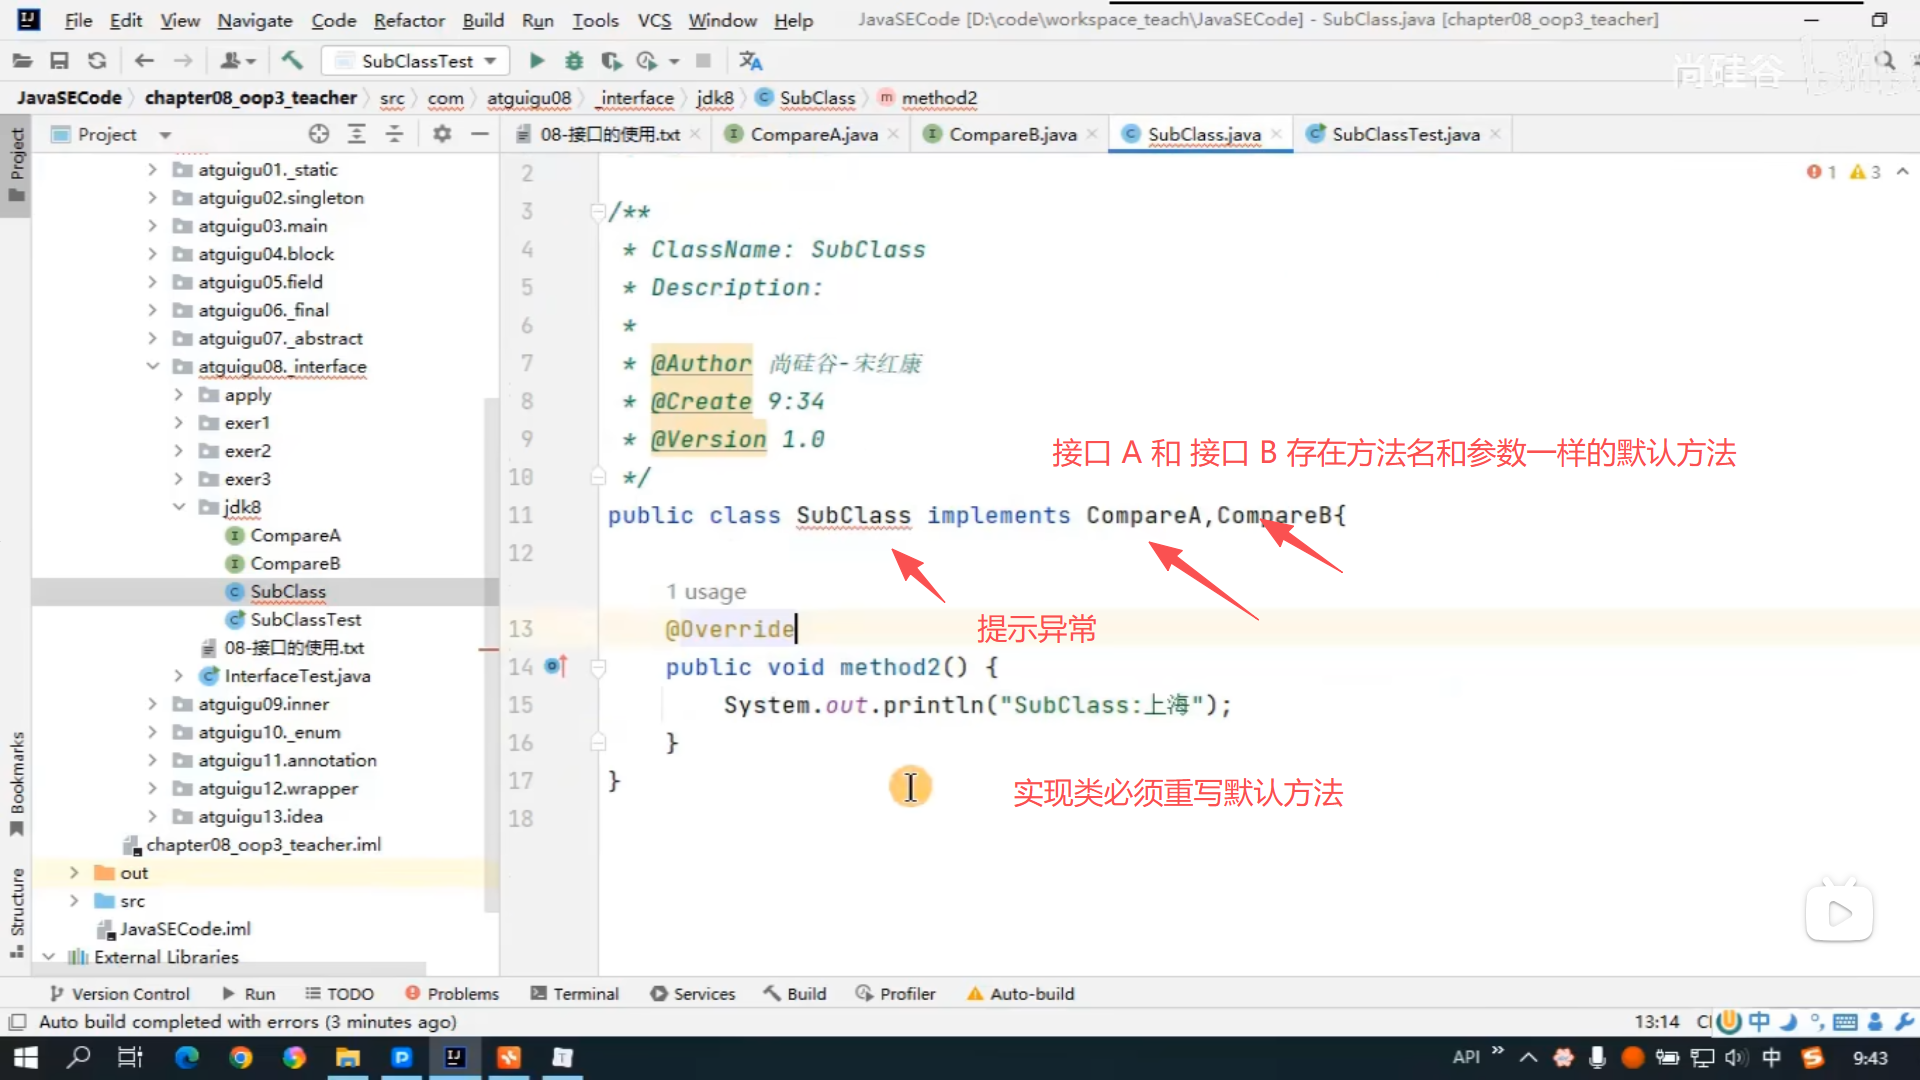Click the Save All icon
This screenshot has height=1080, width=1920.
click(60, 61)
